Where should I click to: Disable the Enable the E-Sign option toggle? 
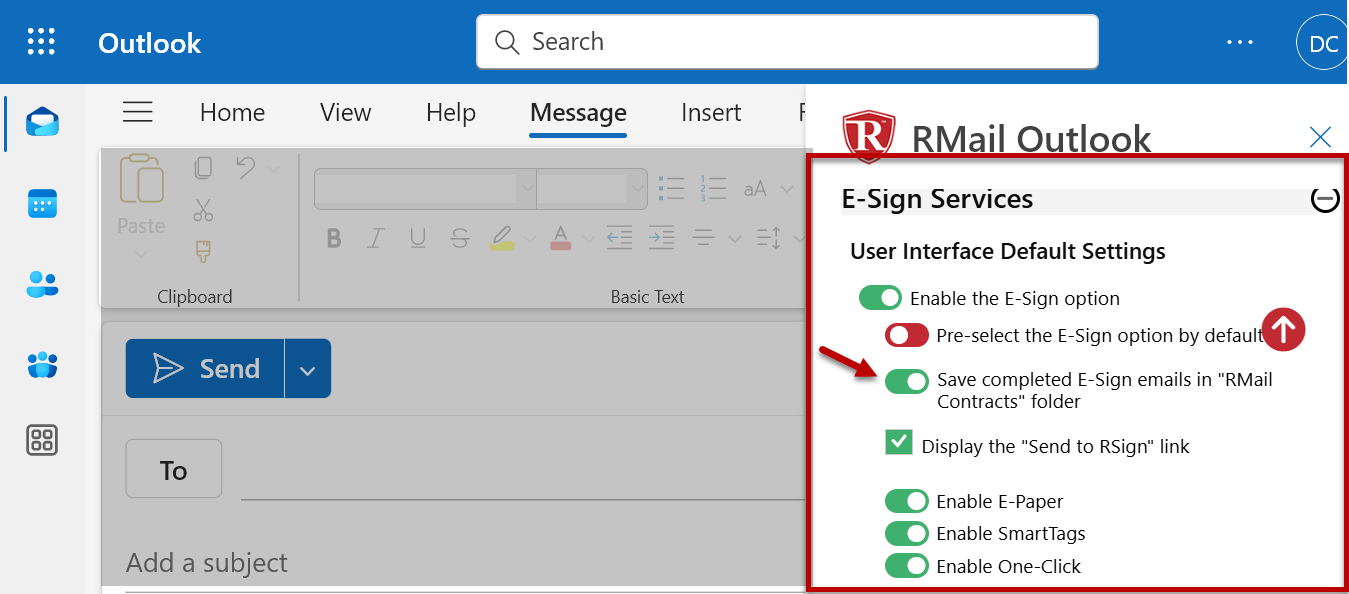coord(880,298)
